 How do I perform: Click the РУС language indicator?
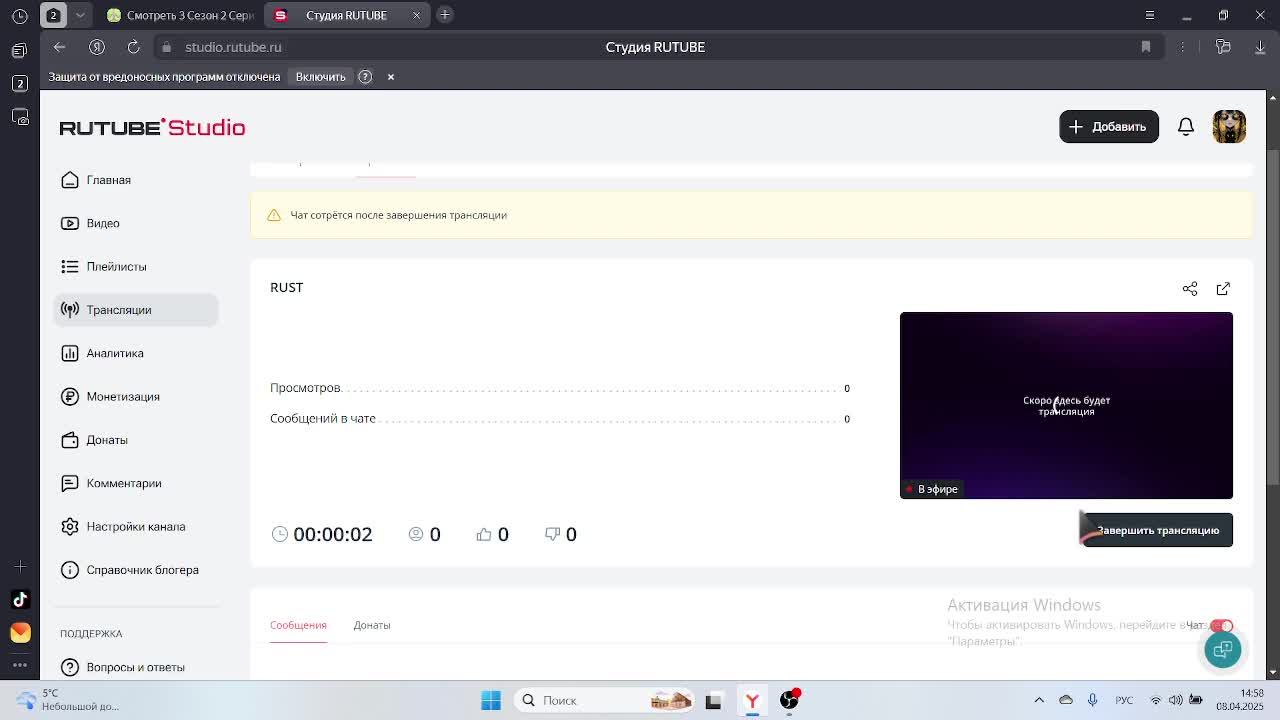pyautogui.click(x=1124, y=700)
